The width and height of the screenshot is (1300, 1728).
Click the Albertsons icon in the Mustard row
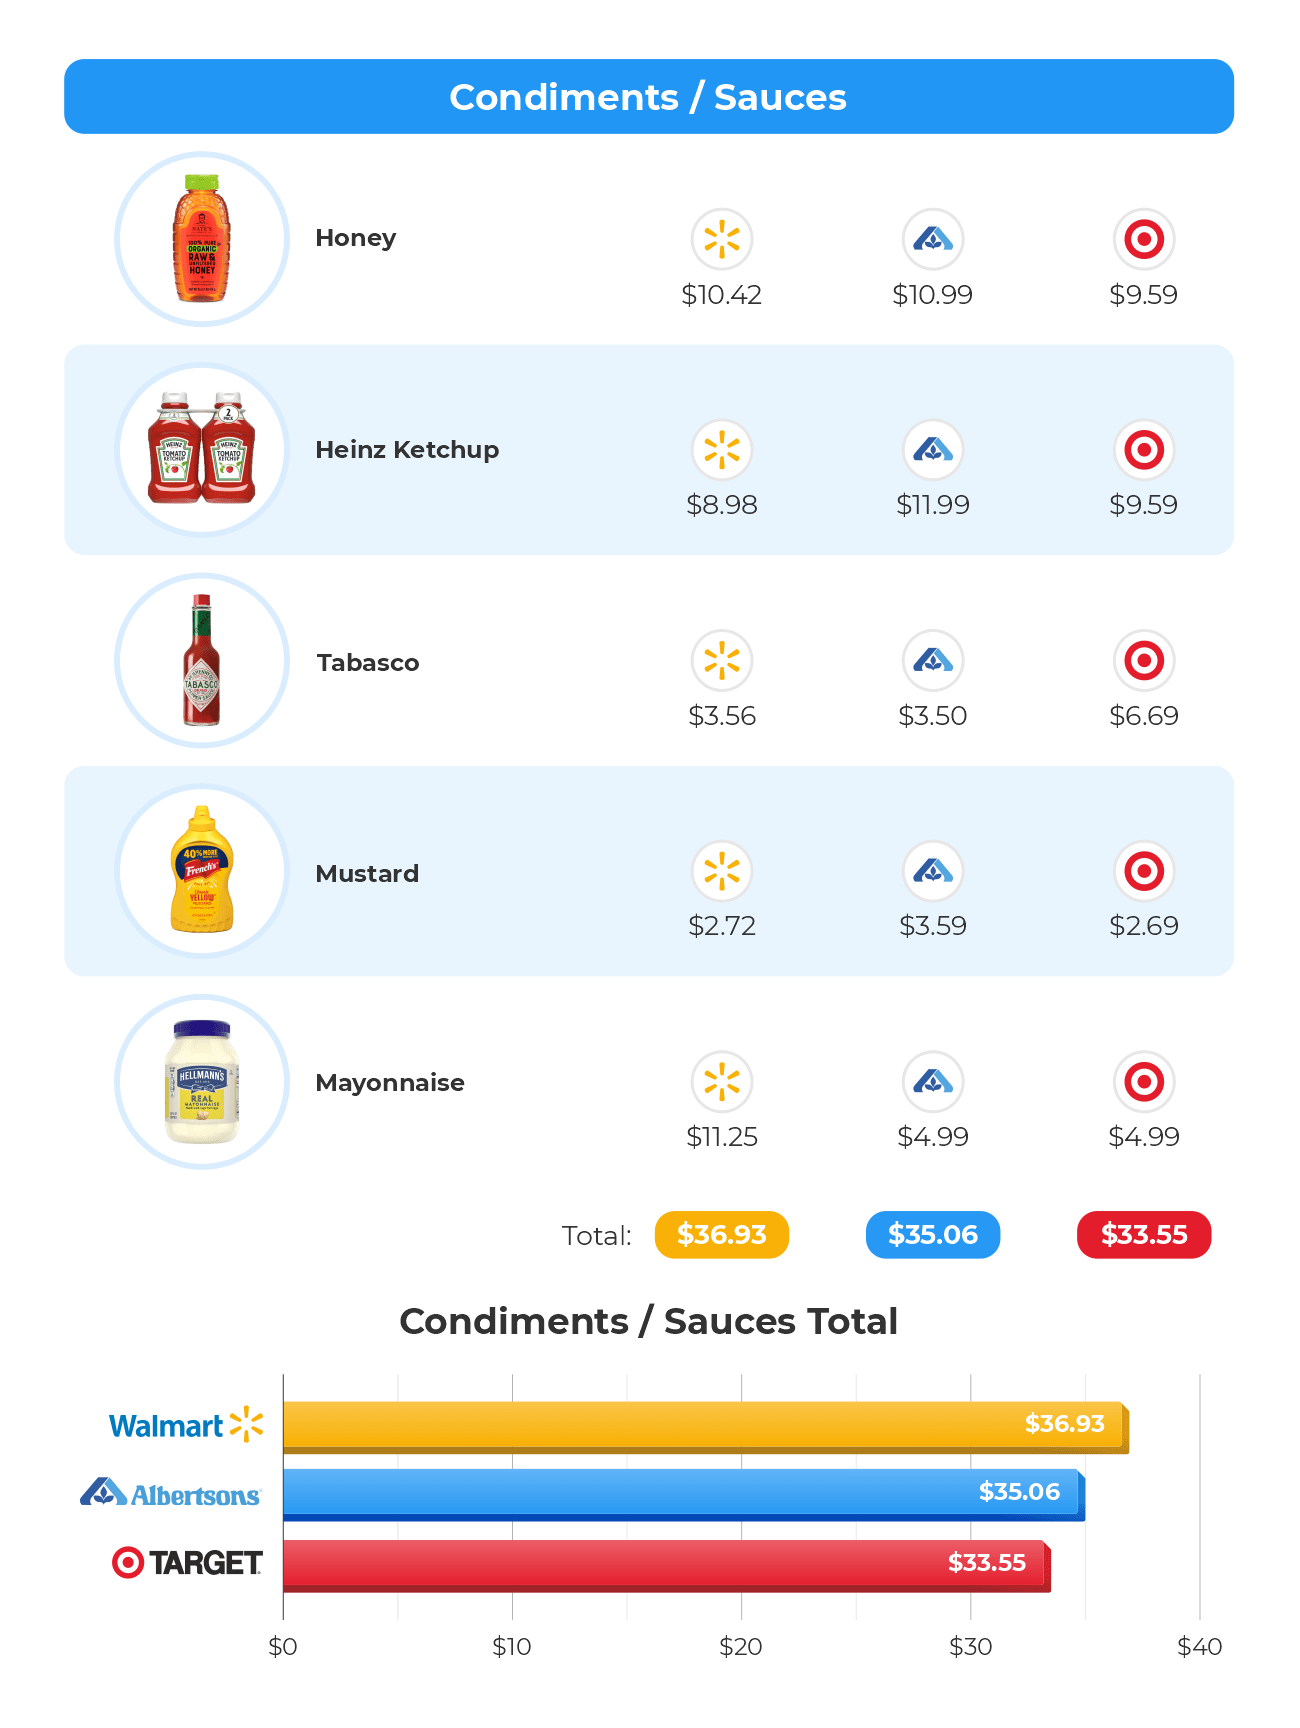pos(932,871)
